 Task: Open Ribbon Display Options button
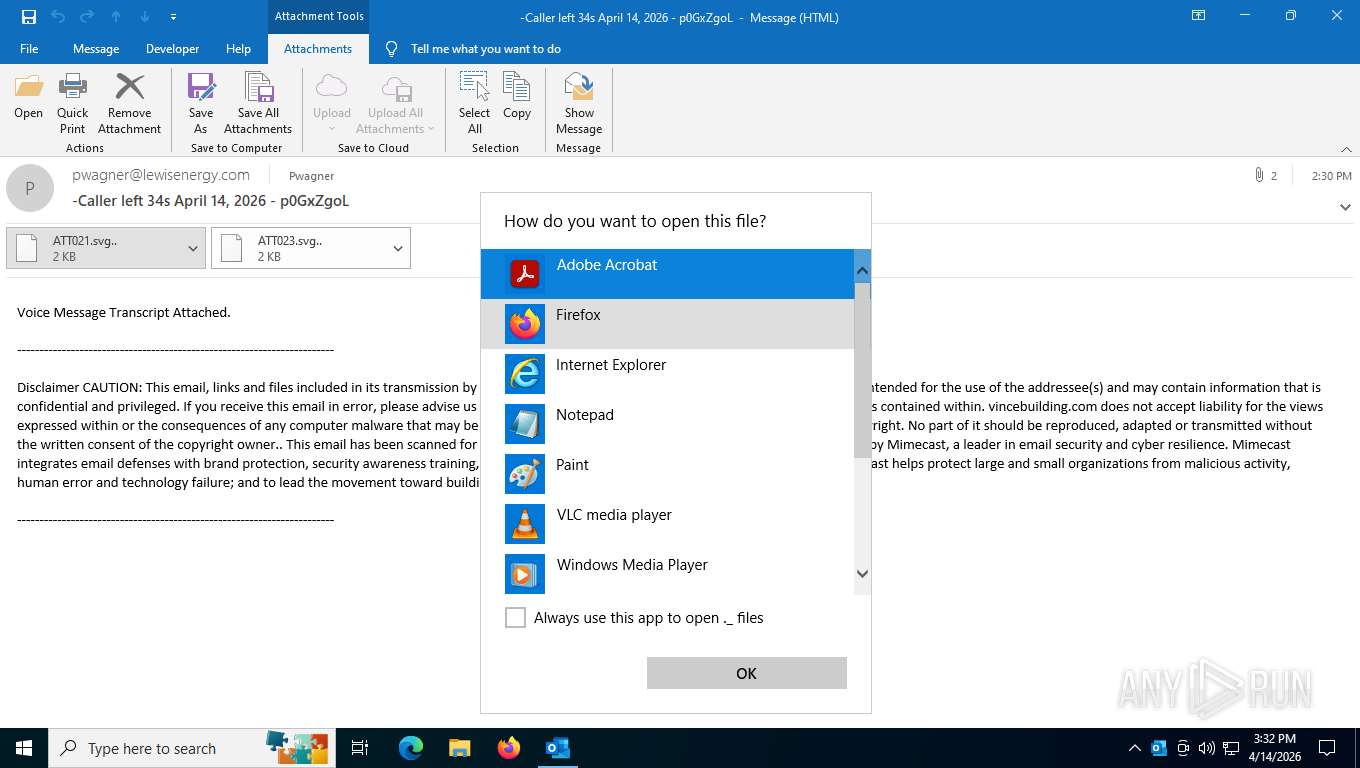(1198, 16)
